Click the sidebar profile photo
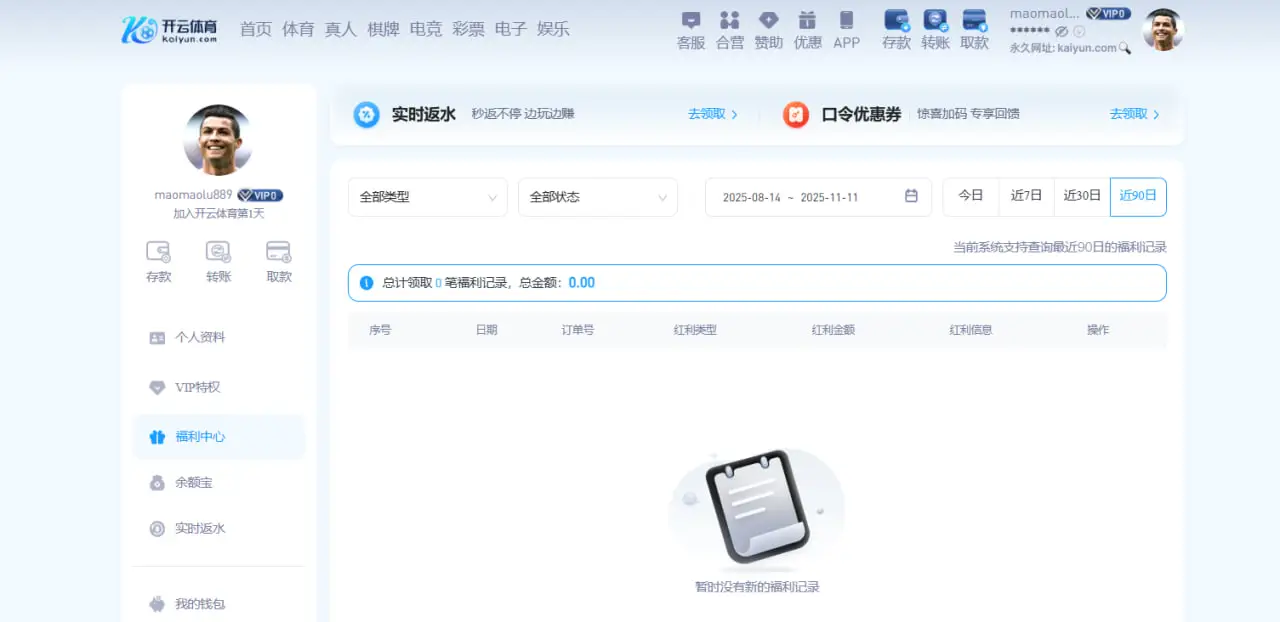 [x=218, y=140]
